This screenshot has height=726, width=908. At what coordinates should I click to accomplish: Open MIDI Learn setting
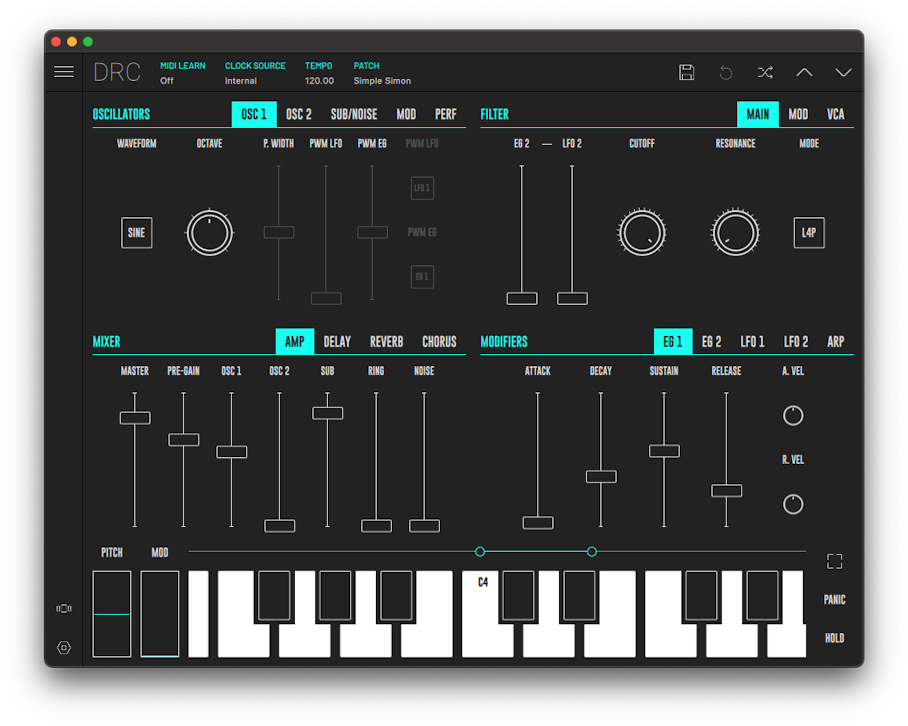click(x=167, y=80)
